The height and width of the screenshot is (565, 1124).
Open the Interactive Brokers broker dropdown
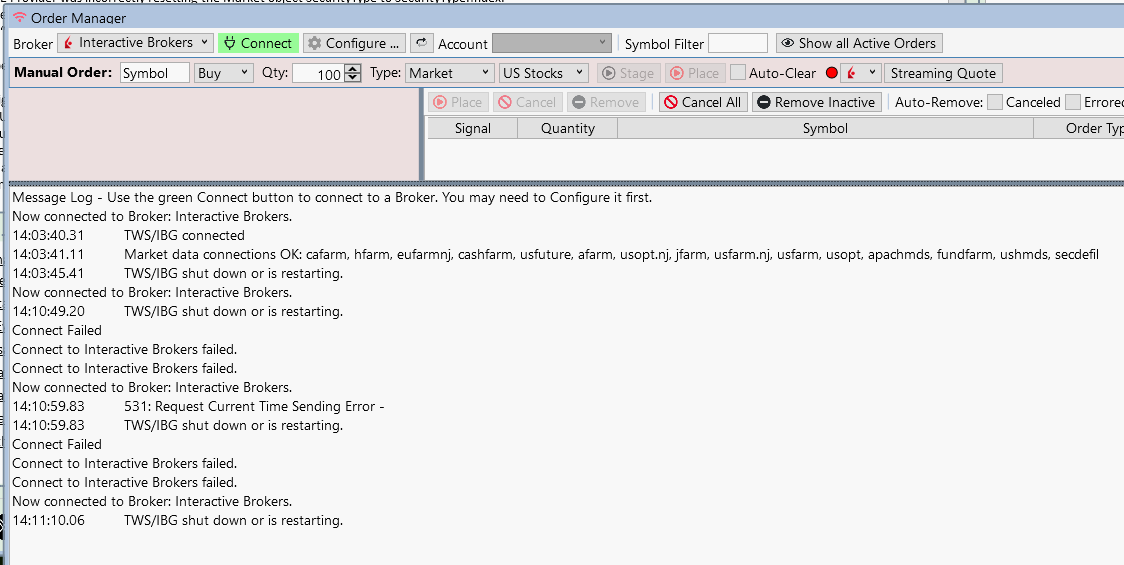tap(135, 43)
